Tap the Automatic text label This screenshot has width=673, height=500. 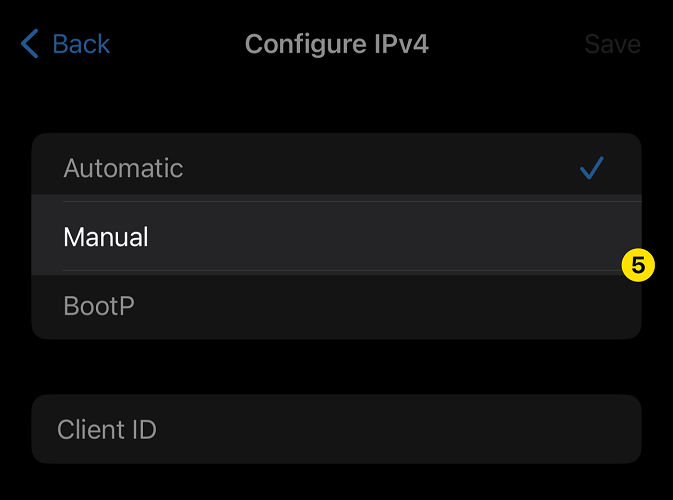tap(123, 168)
